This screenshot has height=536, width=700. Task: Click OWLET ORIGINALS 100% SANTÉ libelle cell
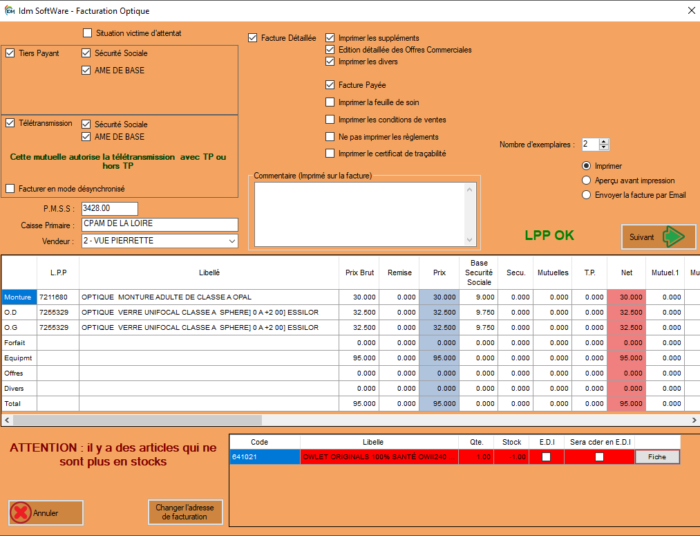pos(379,457)
